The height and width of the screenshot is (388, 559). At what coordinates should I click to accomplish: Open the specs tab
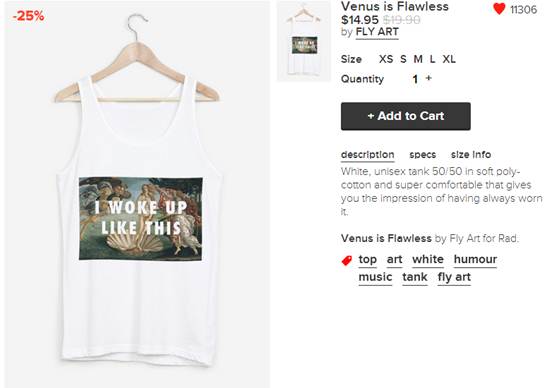tap(422, 155)
